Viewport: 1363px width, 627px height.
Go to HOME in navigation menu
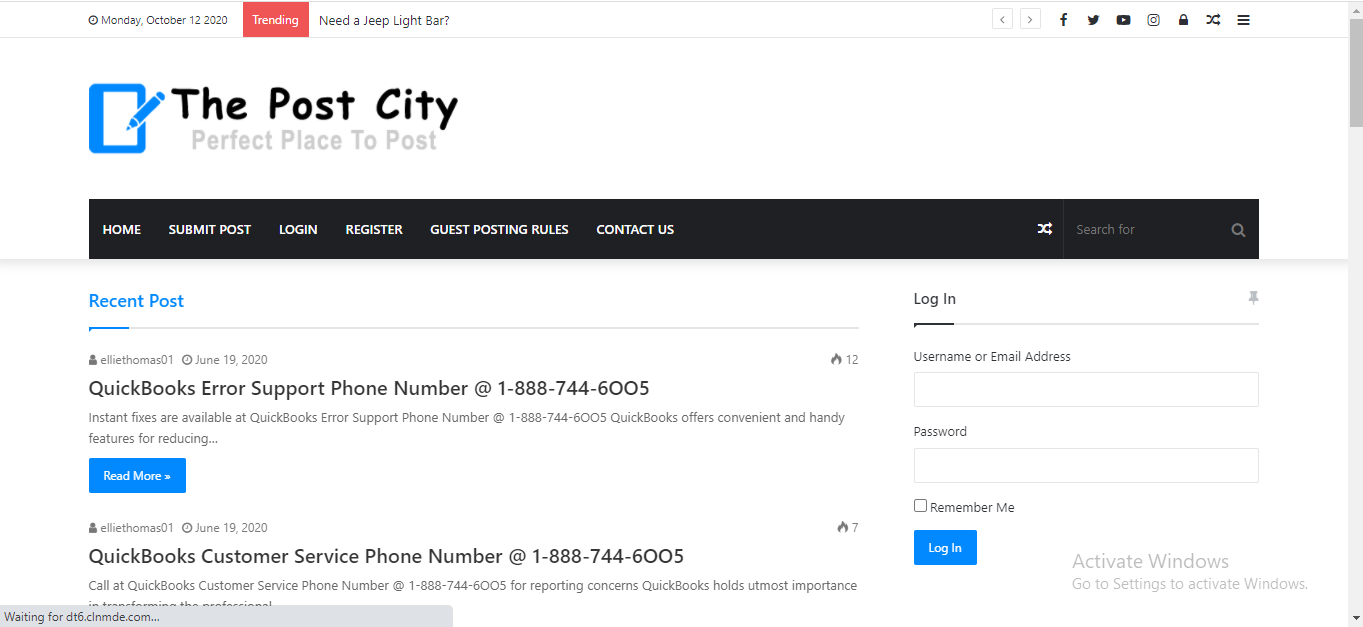[122, 229]
